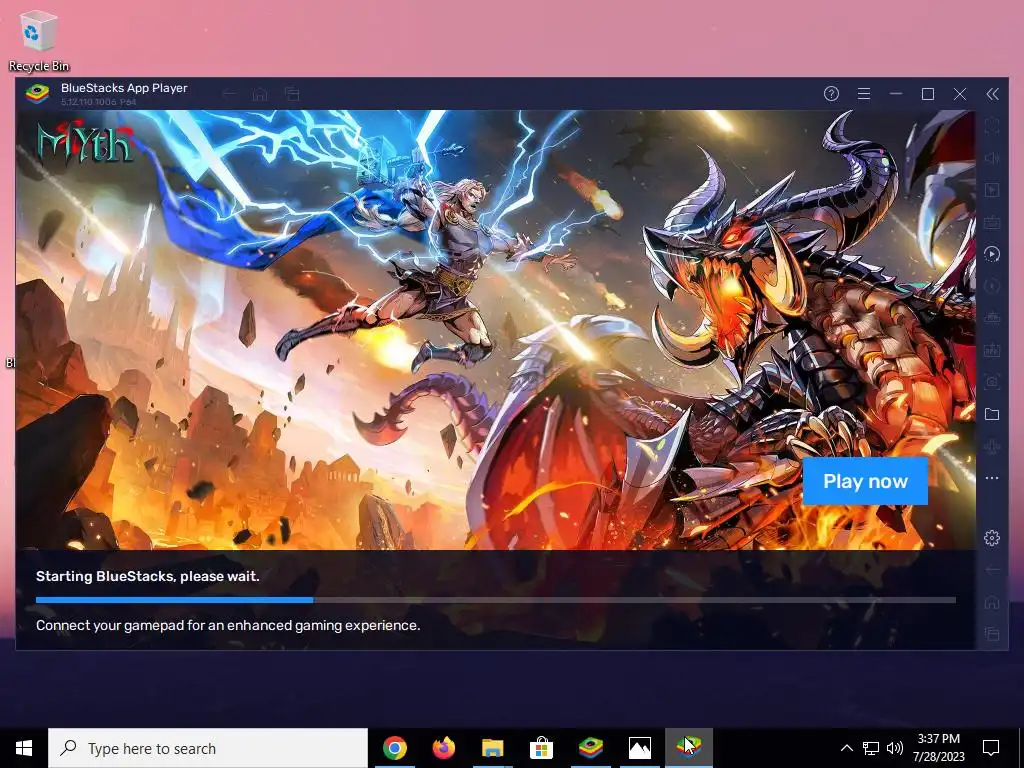Click the play-circle macro icon in sidebar
This screenshot has width=1024, height=768.
991,254
